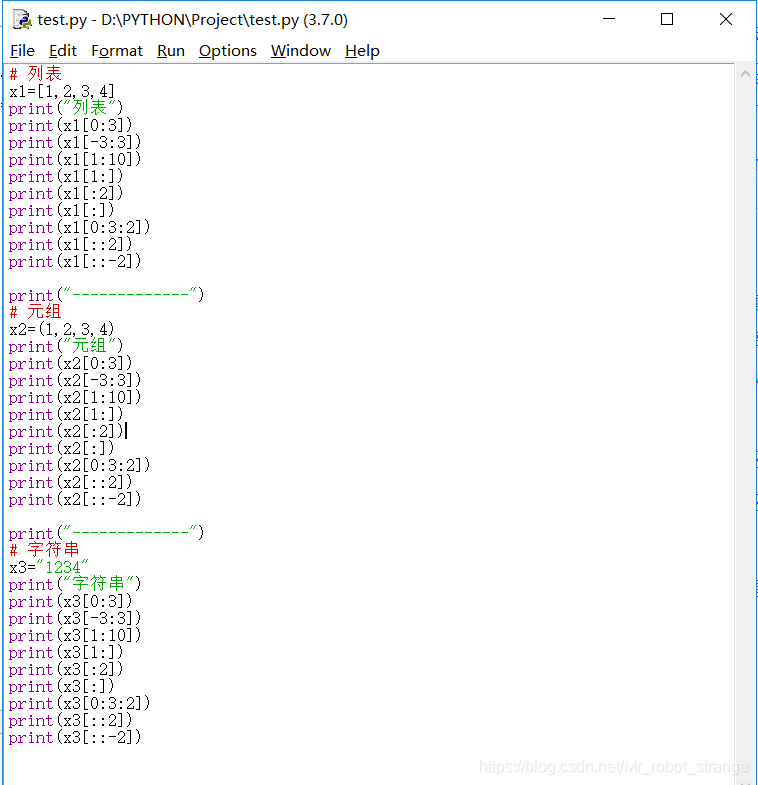
Task: Click the comment line '# 字符串'
Action: coord(44,550)
